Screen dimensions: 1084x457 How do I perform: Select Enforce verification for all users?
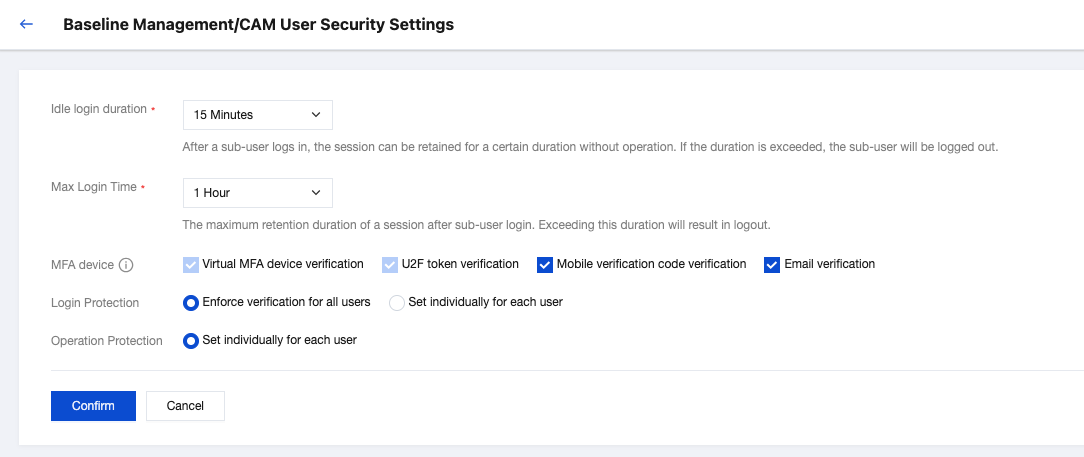(191, 302)
